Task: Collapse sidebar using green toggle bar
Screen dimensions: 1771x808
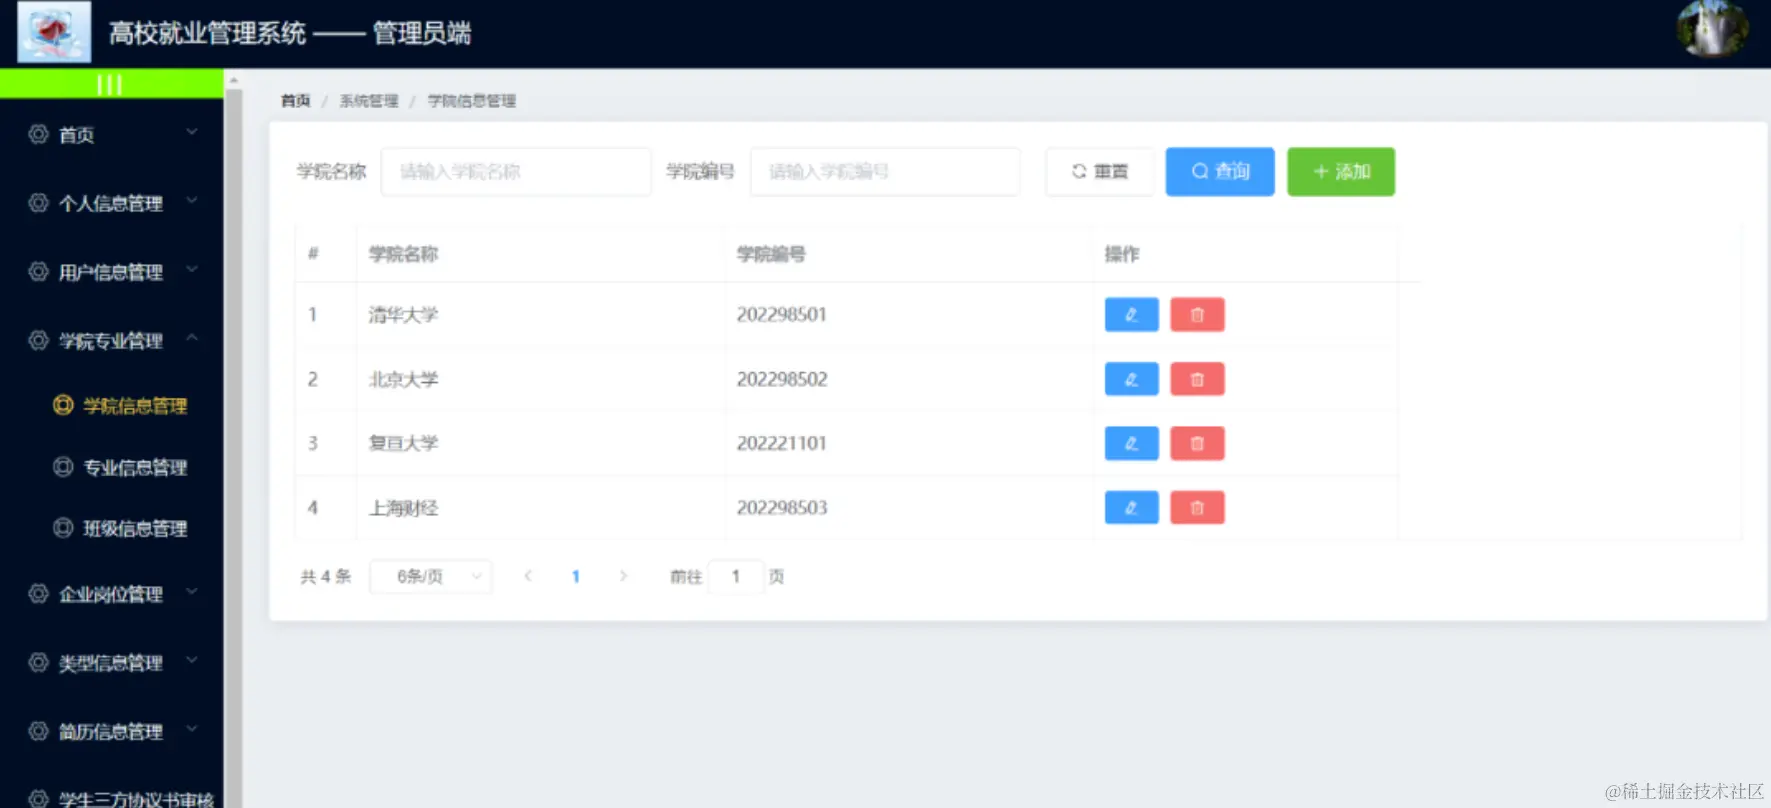Action: (111, 85)
